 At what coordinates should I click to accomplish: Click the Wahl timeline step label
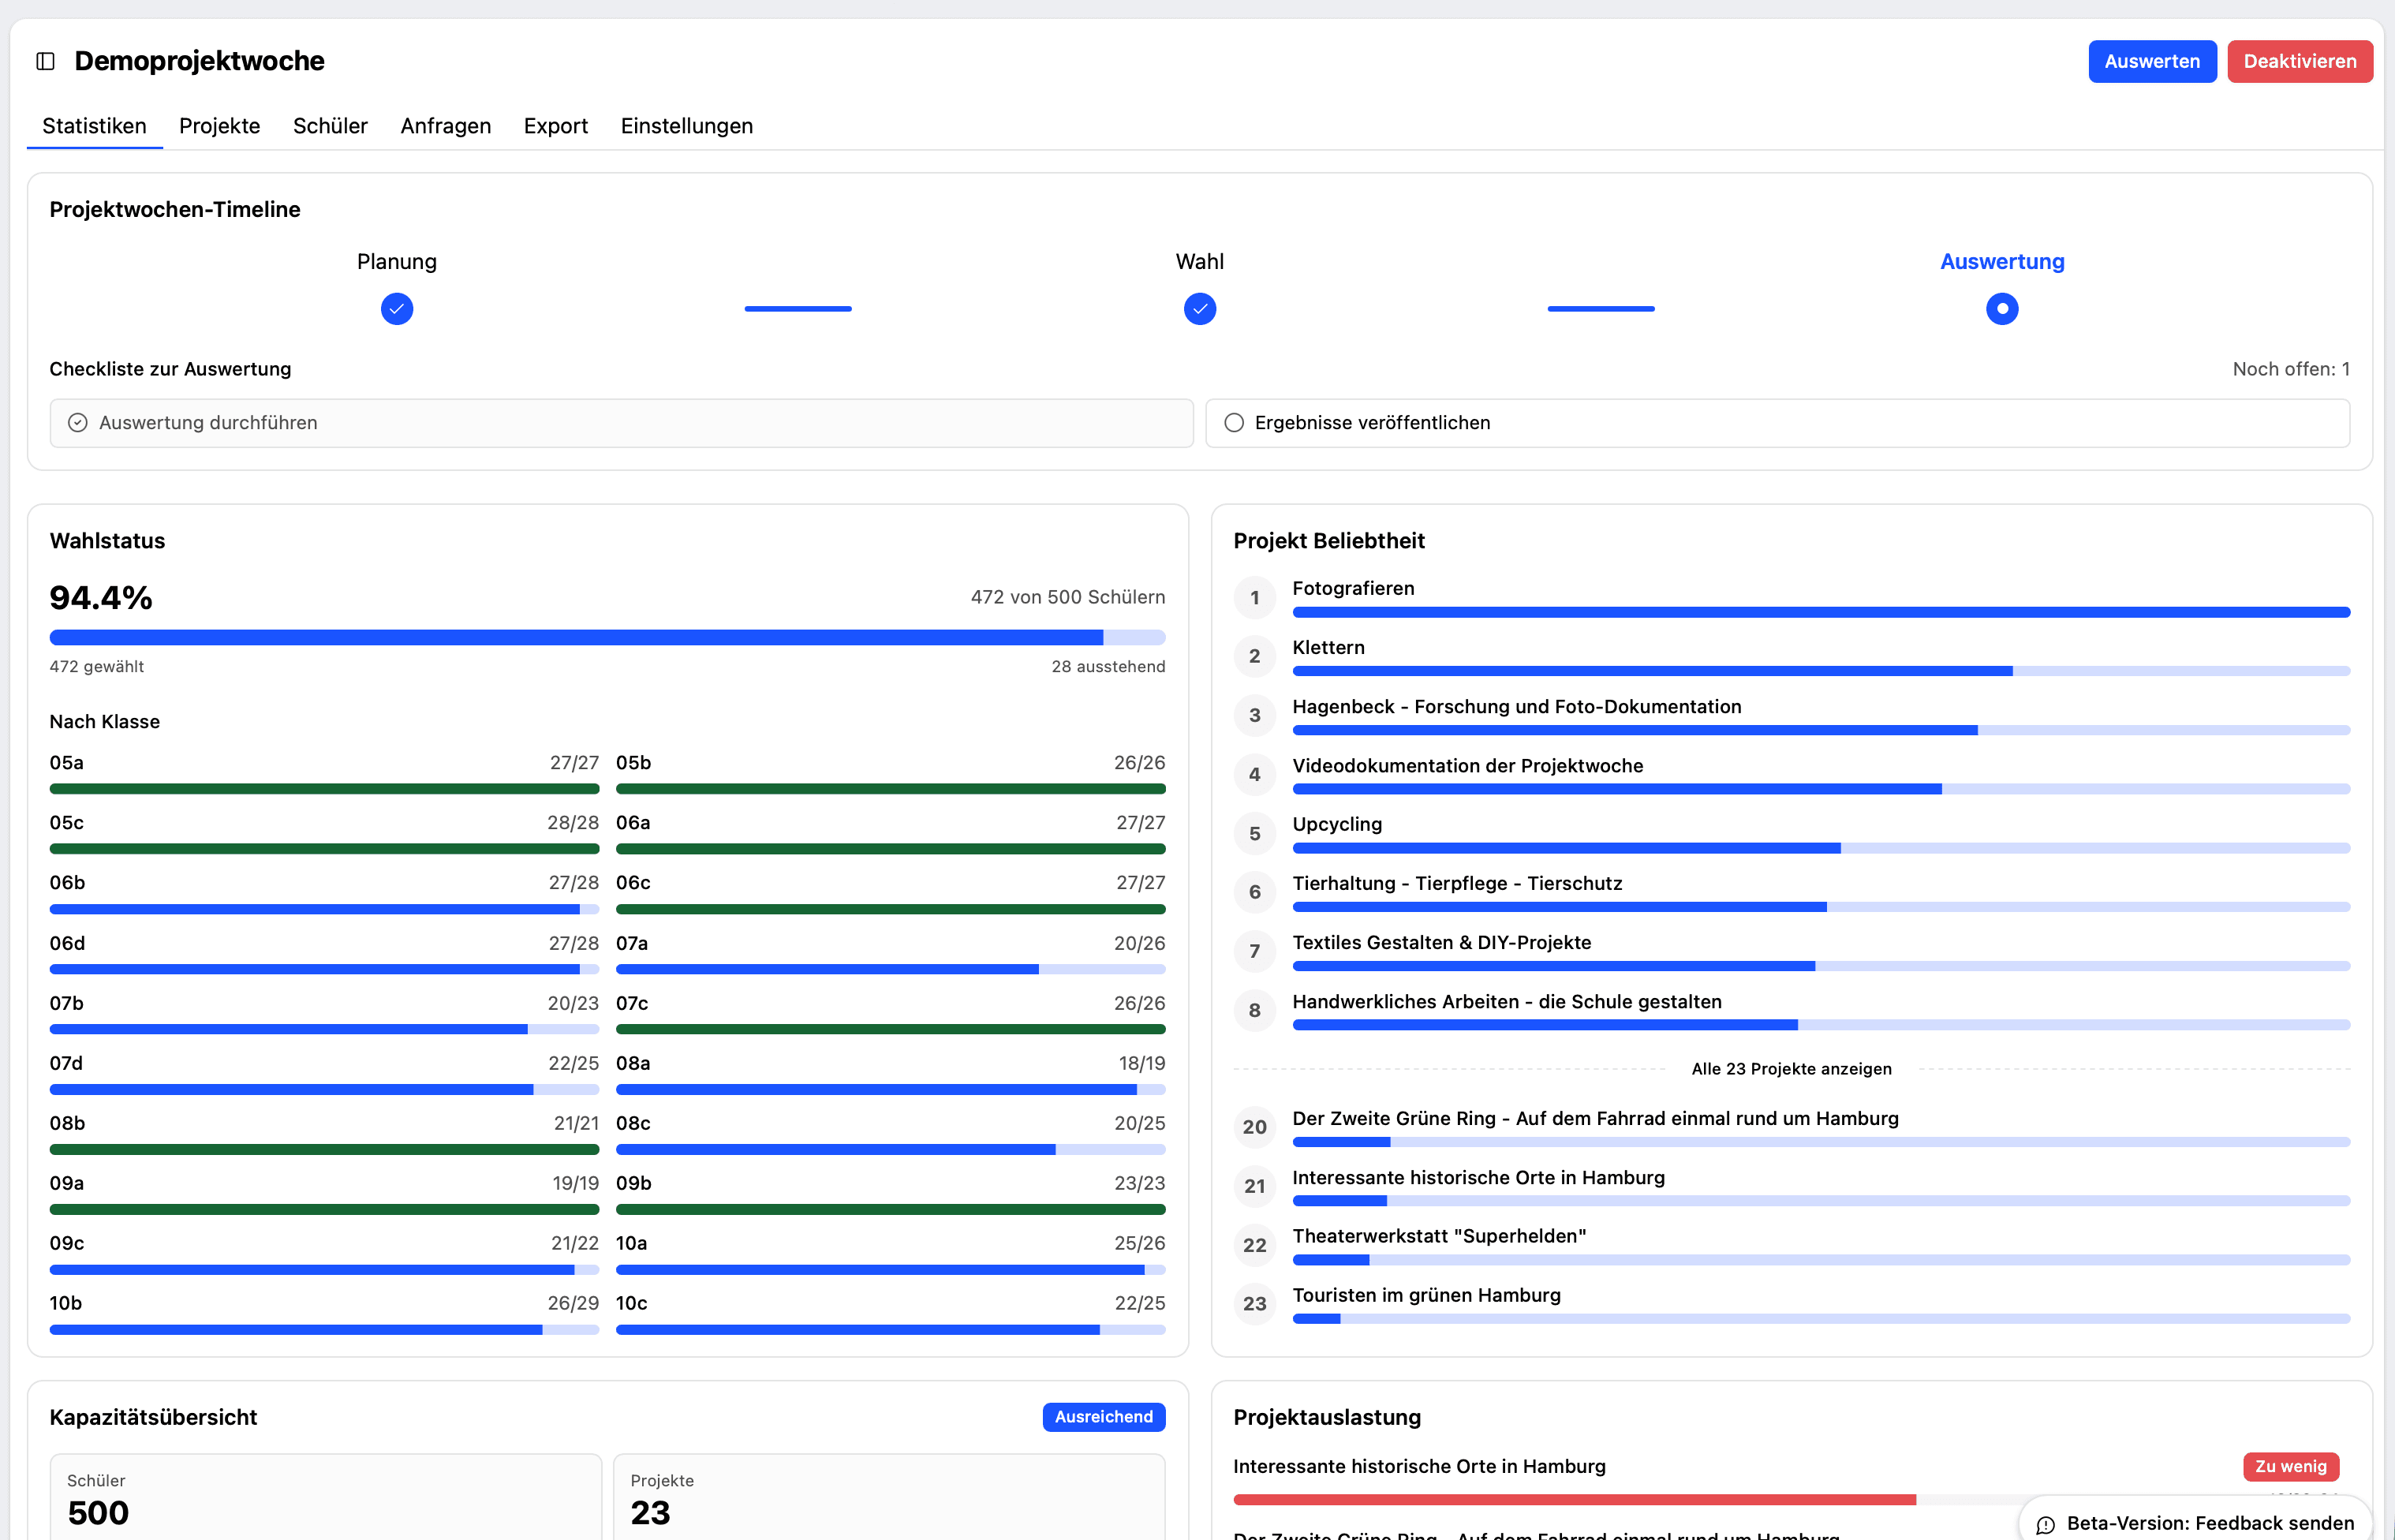pyautogui.click(x=1200, y=262)
